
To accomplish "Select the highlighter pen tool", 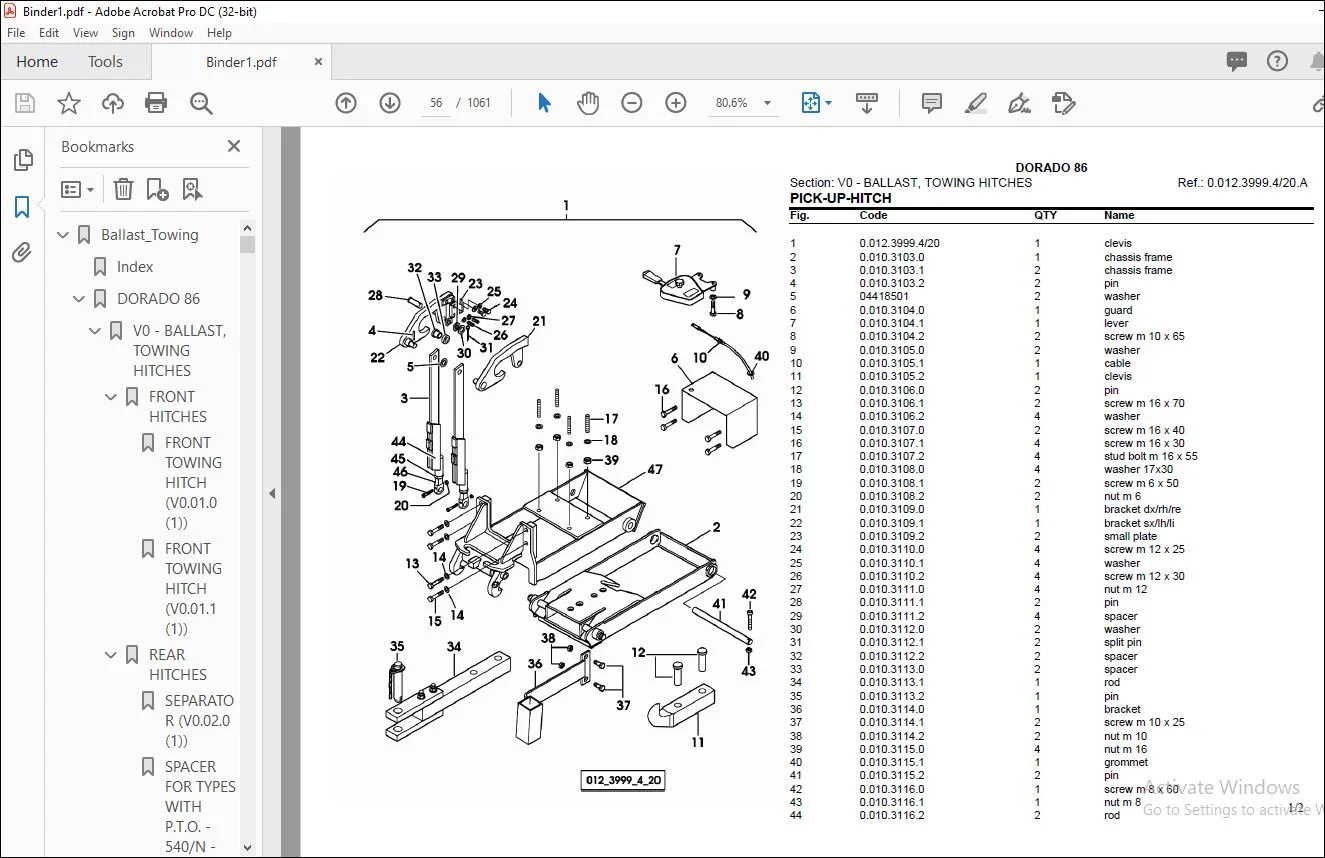I will click(x=976, y=103).
